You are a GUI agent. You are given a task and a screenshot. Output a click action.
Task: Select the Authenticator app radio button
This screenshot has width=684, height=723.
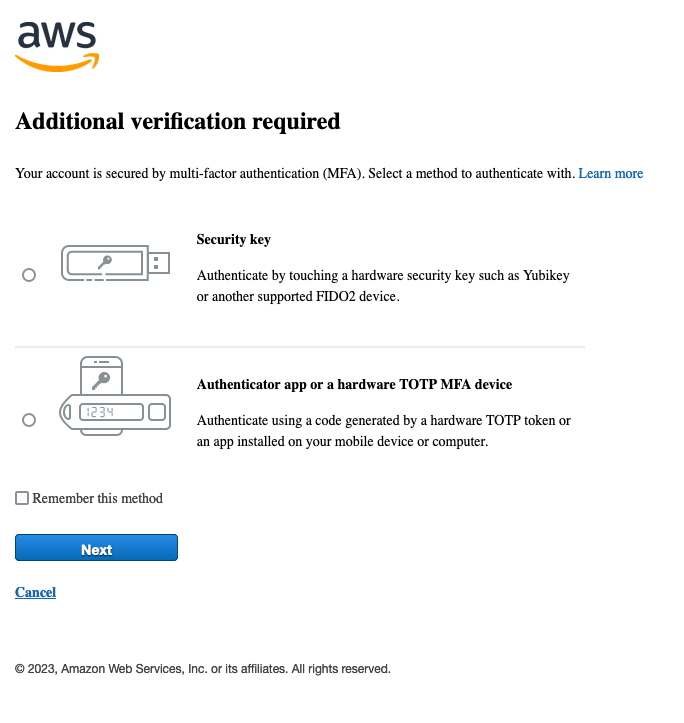29,420
